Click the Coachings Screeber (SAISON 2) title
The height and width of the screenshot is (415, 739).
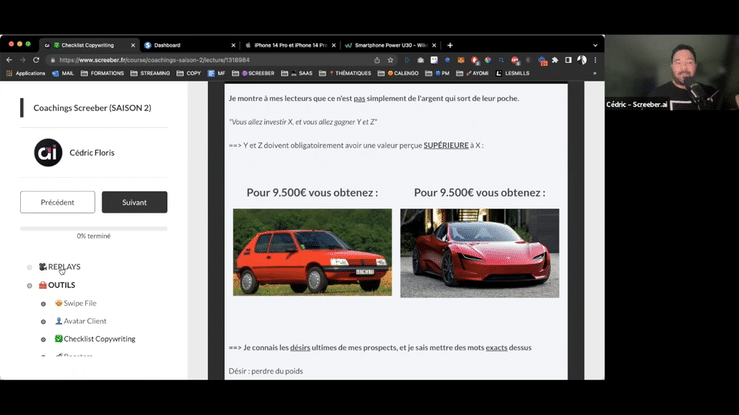(92, 108)
